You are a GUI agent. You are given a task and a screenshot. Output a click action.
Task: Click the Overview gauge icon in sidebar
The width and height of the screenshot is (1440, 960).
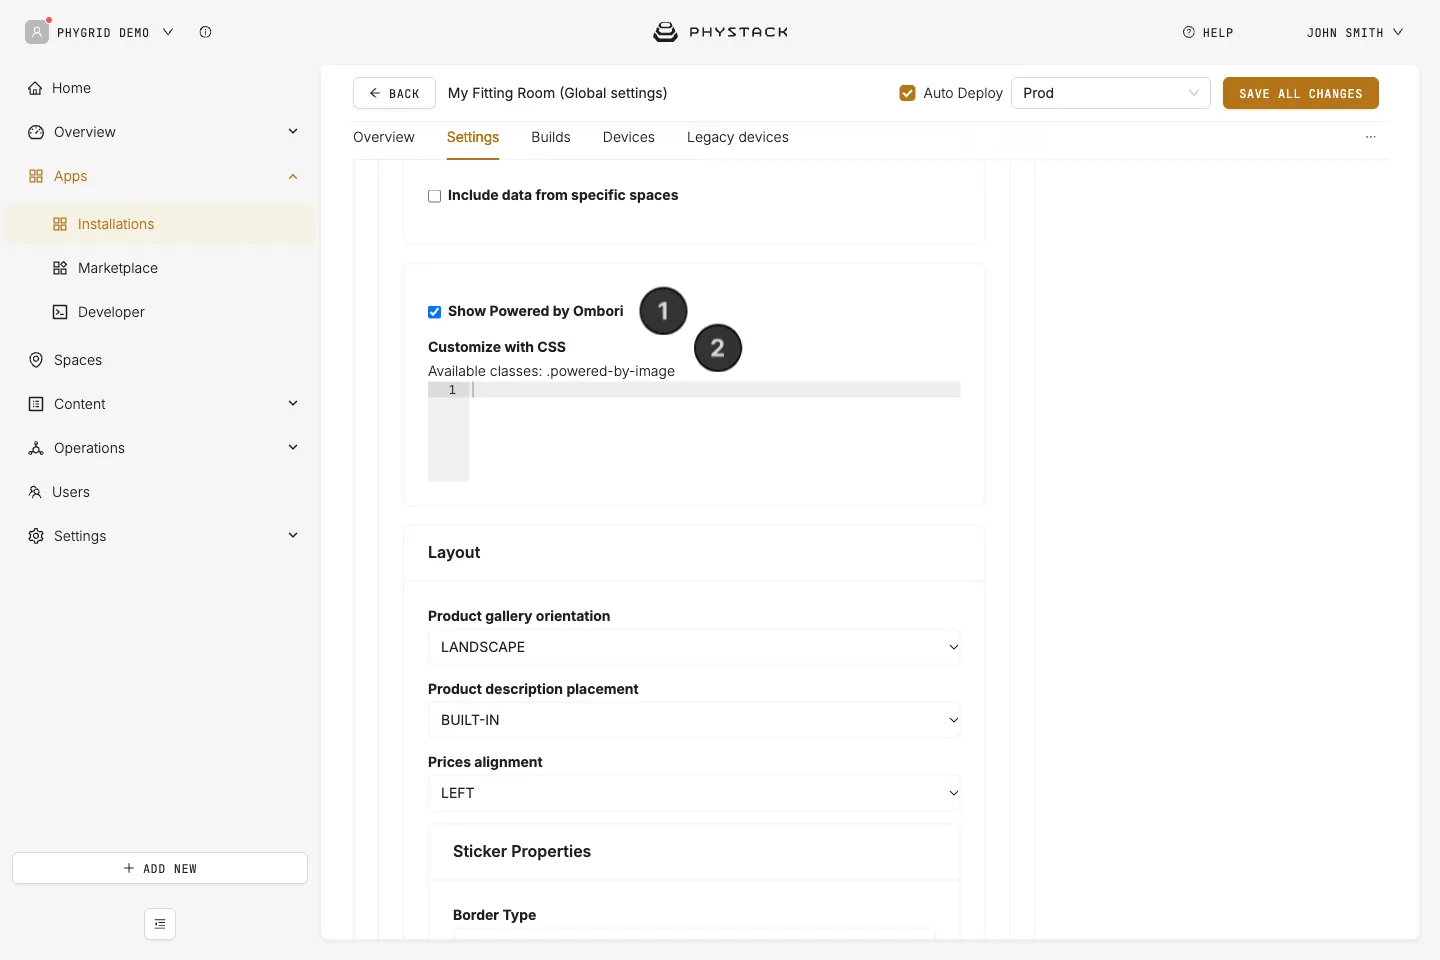click(36, 132)
